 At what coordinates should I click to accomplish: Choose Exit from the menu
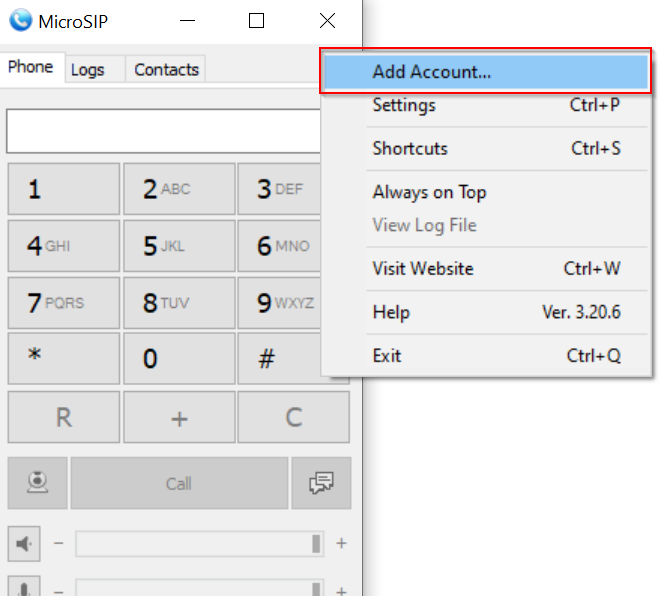pos(485,356)
